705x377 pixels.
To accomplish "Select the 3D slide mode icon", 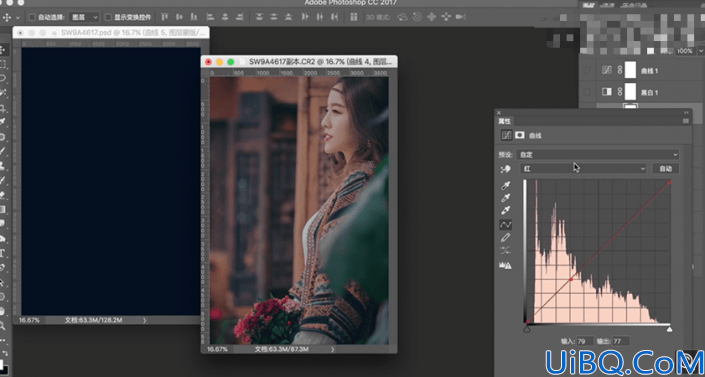I will click(x=446, y=17).
